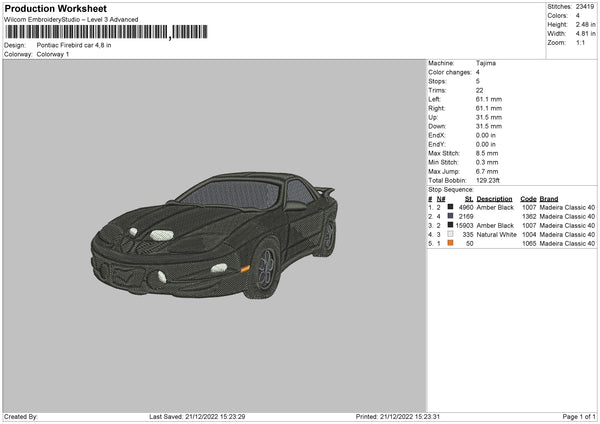Image resolution: width=600 pixels, height=424 pixels.
Task: Click the Description column header
Action: 497,198
